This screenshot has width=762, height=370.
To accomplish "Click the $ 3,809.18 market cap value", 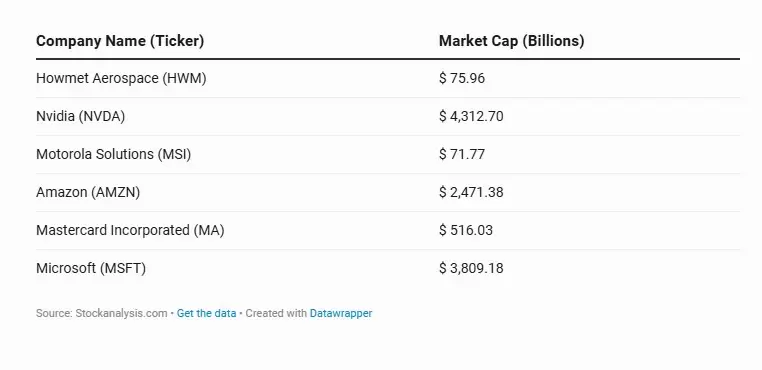I will pyautogui.click(x=471, y=268).
